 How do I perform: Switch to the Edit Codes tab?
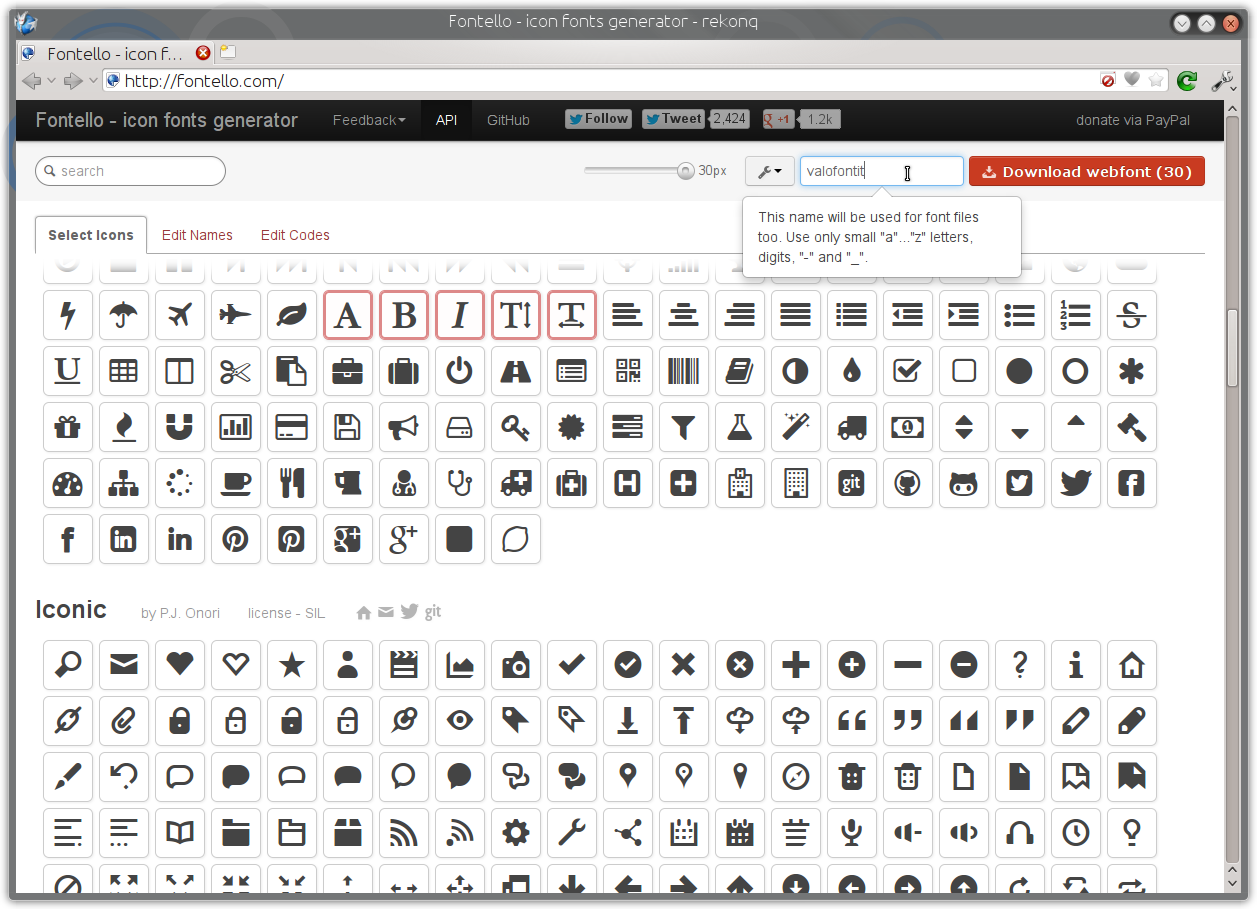click(295, 235)
